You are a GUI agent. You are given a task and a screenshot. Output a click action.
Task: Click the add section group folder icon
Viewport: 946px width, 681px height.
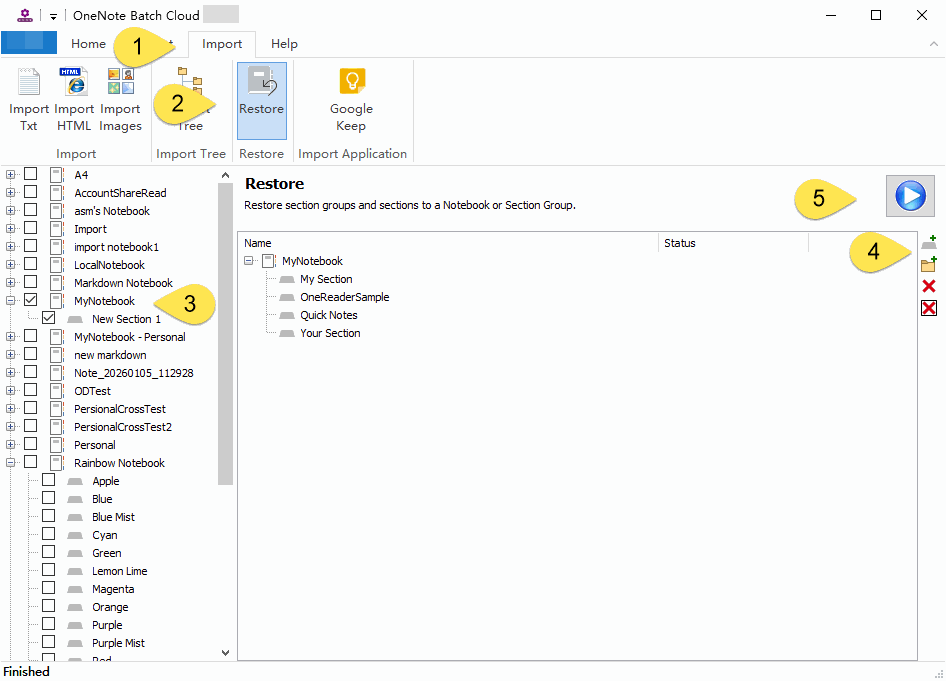coord(928,265)
